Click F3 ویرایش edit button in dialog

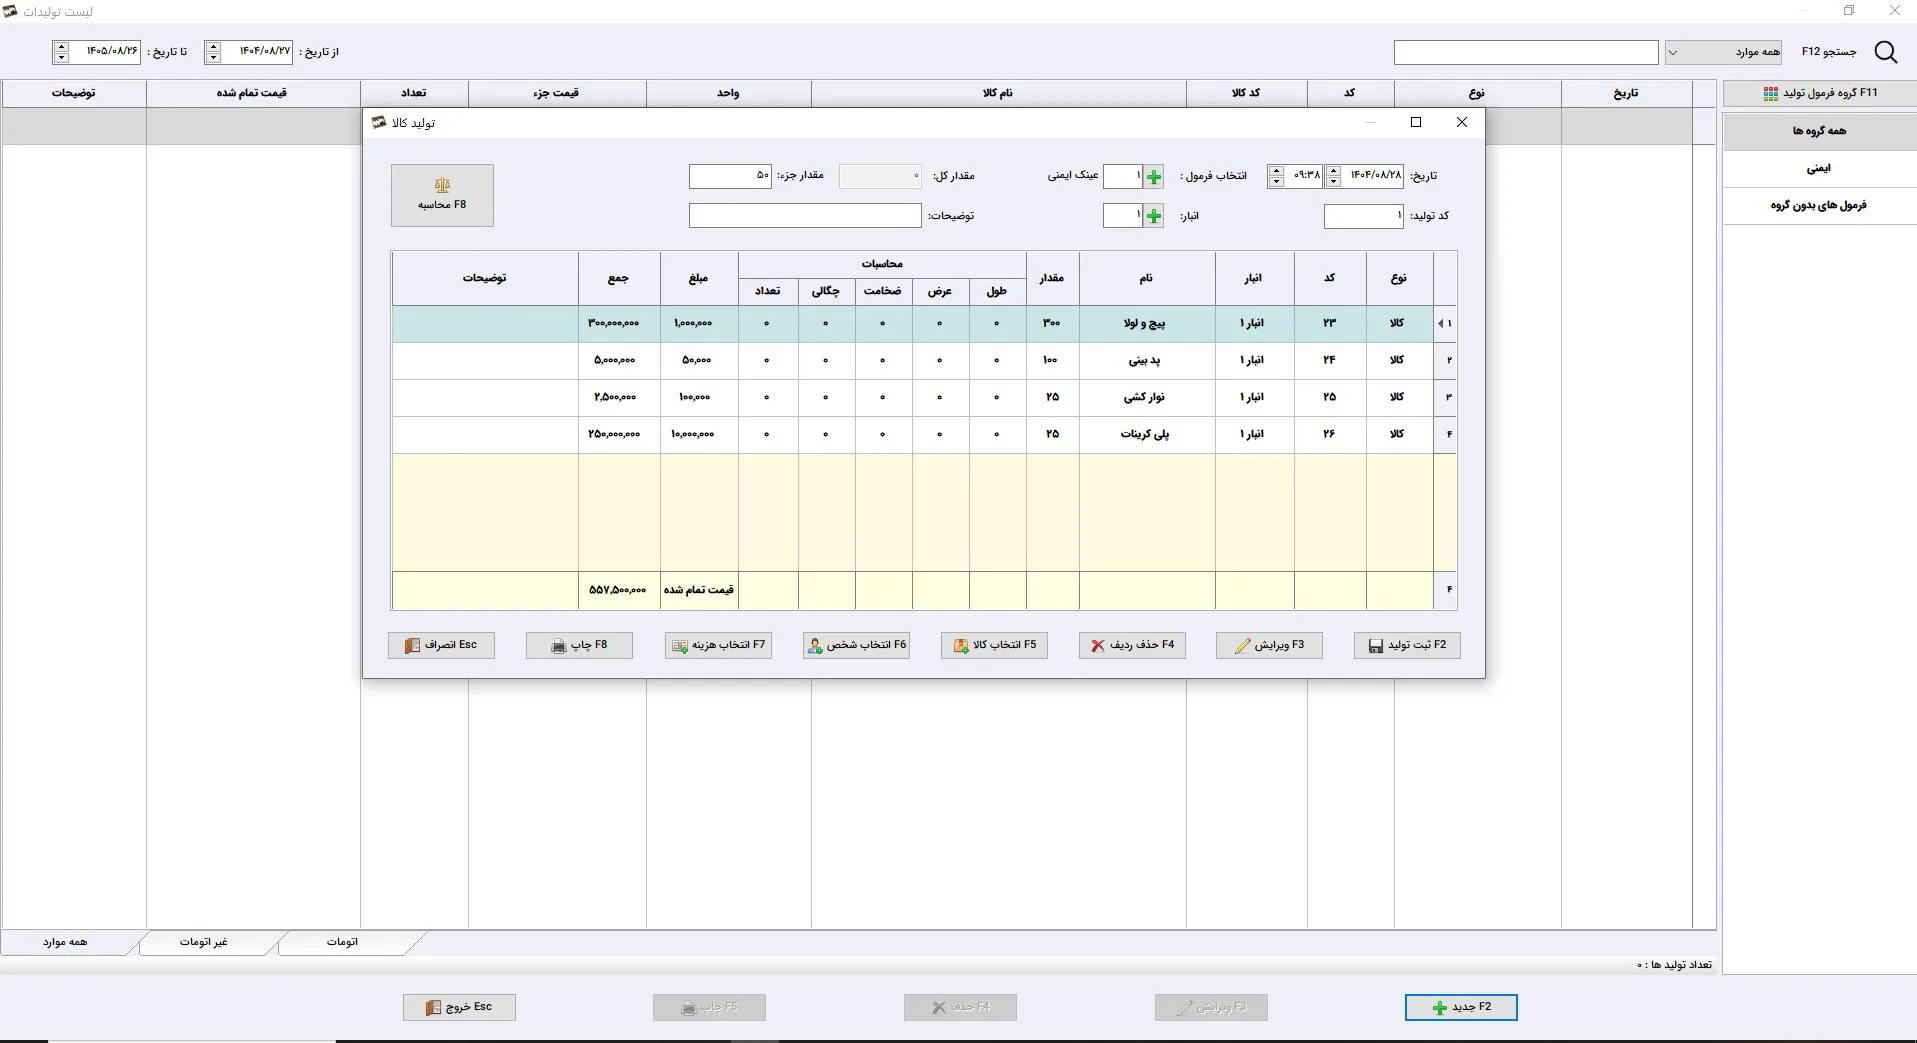pos(1269,645)
